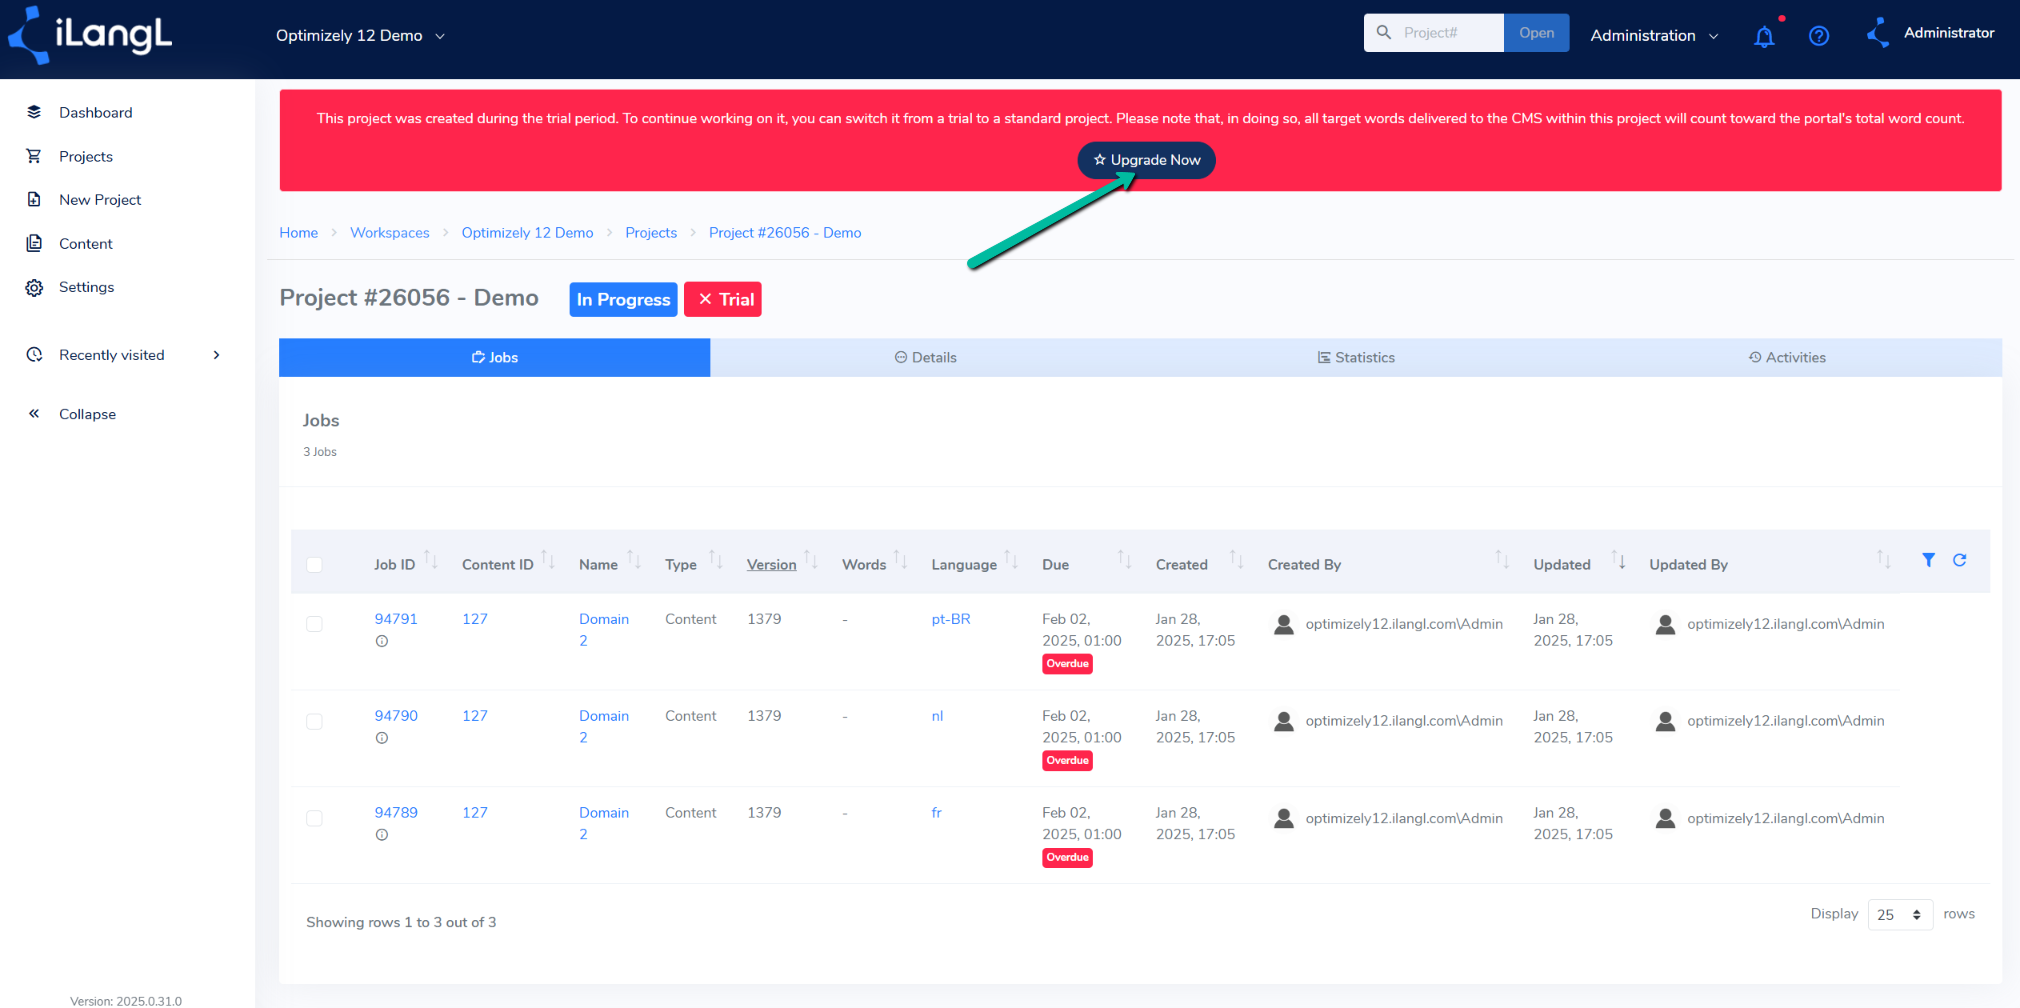
Task: Sort by Due column arrows
Action: [1125, 560]
